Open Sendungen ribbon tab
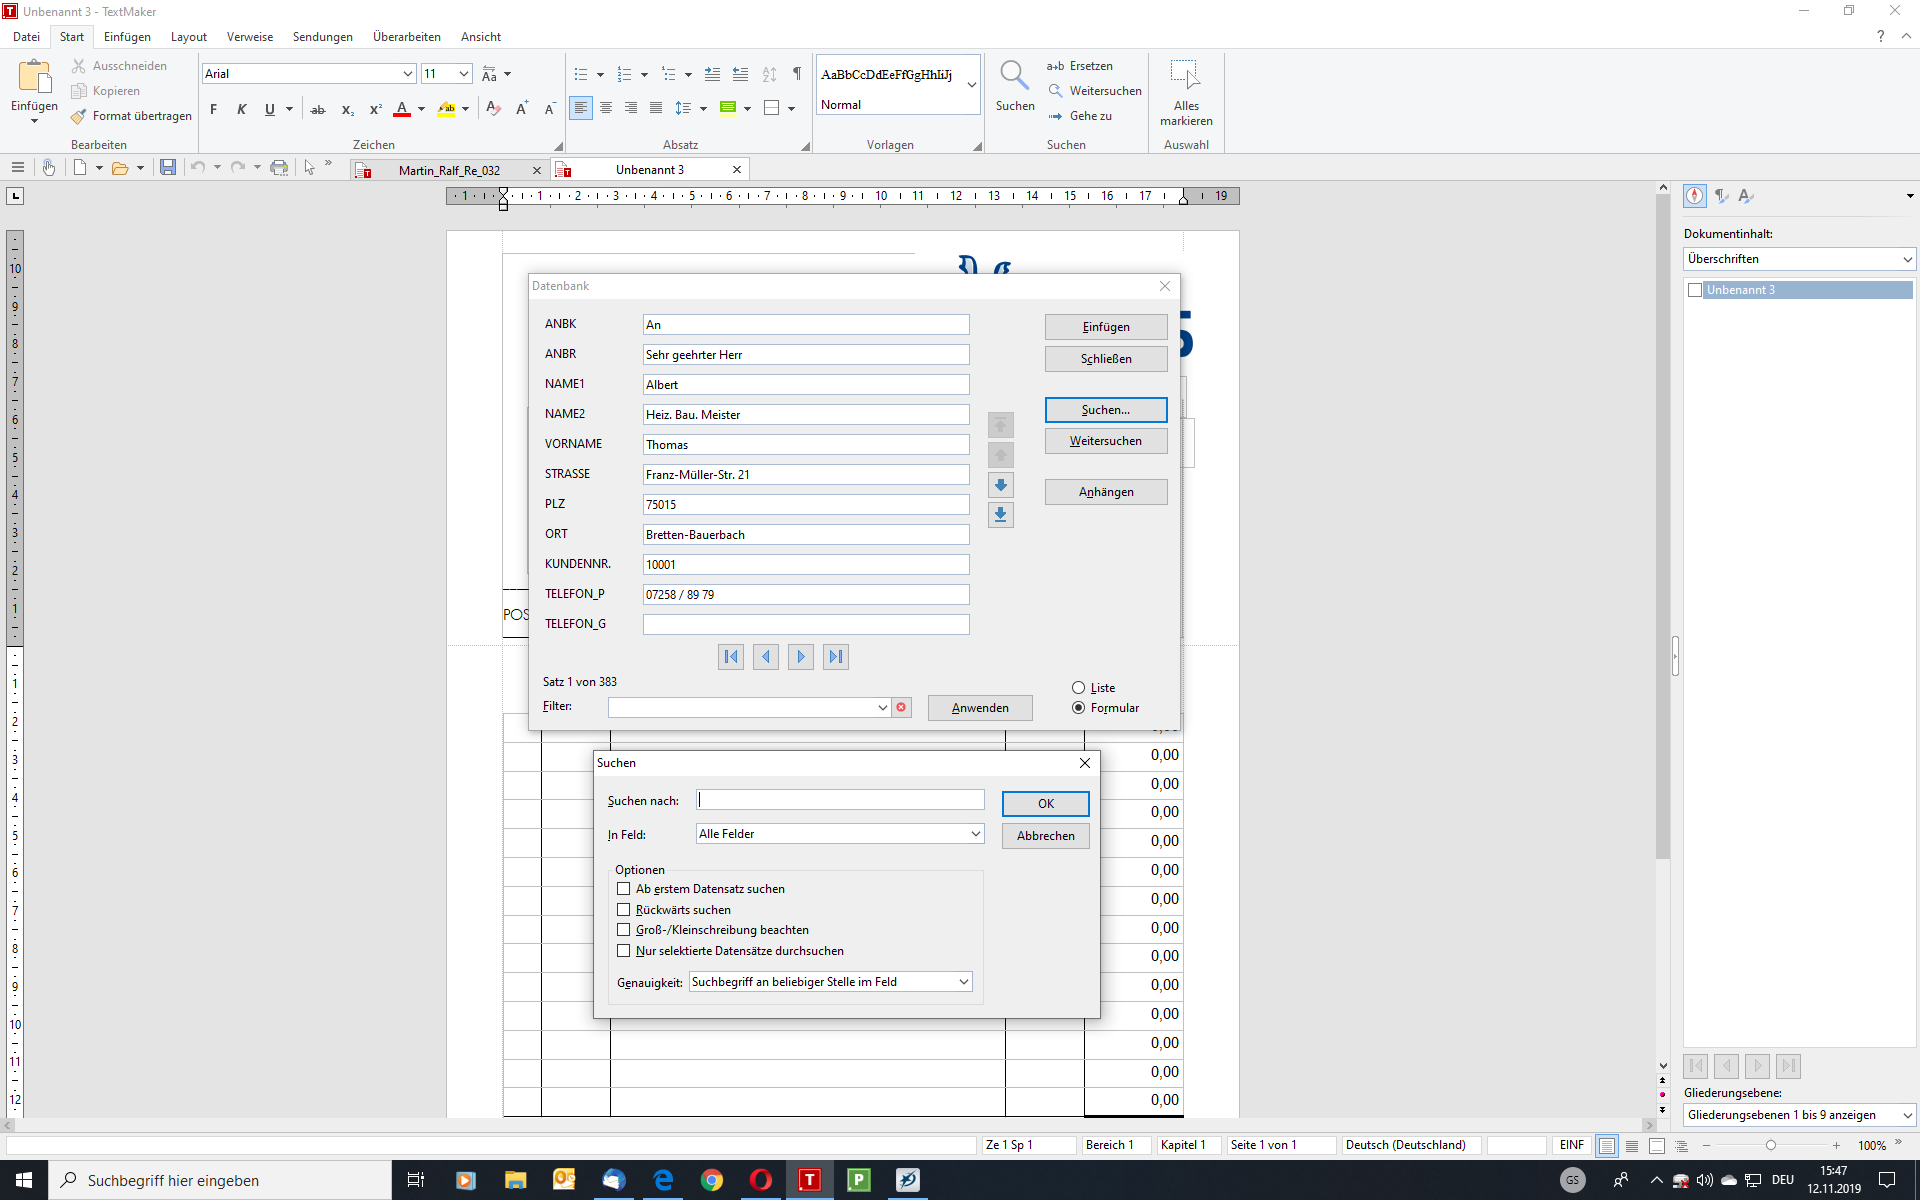 point(322,37)
